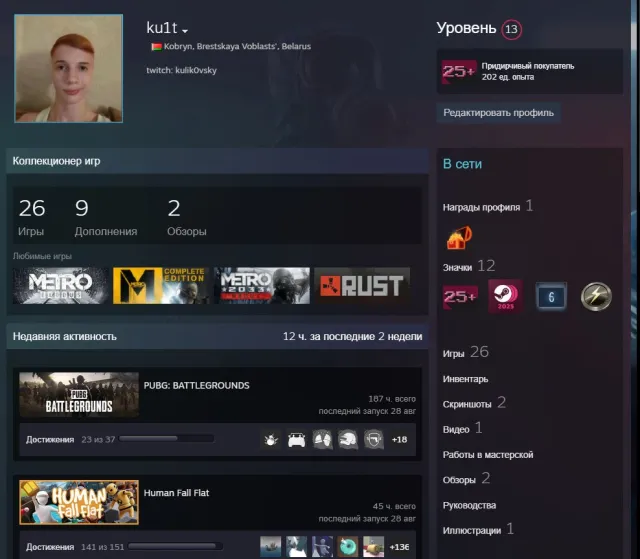Viewport: 640px width, 559px height.
Task: Click the 26 Игры counter
Action: point(32,217)
